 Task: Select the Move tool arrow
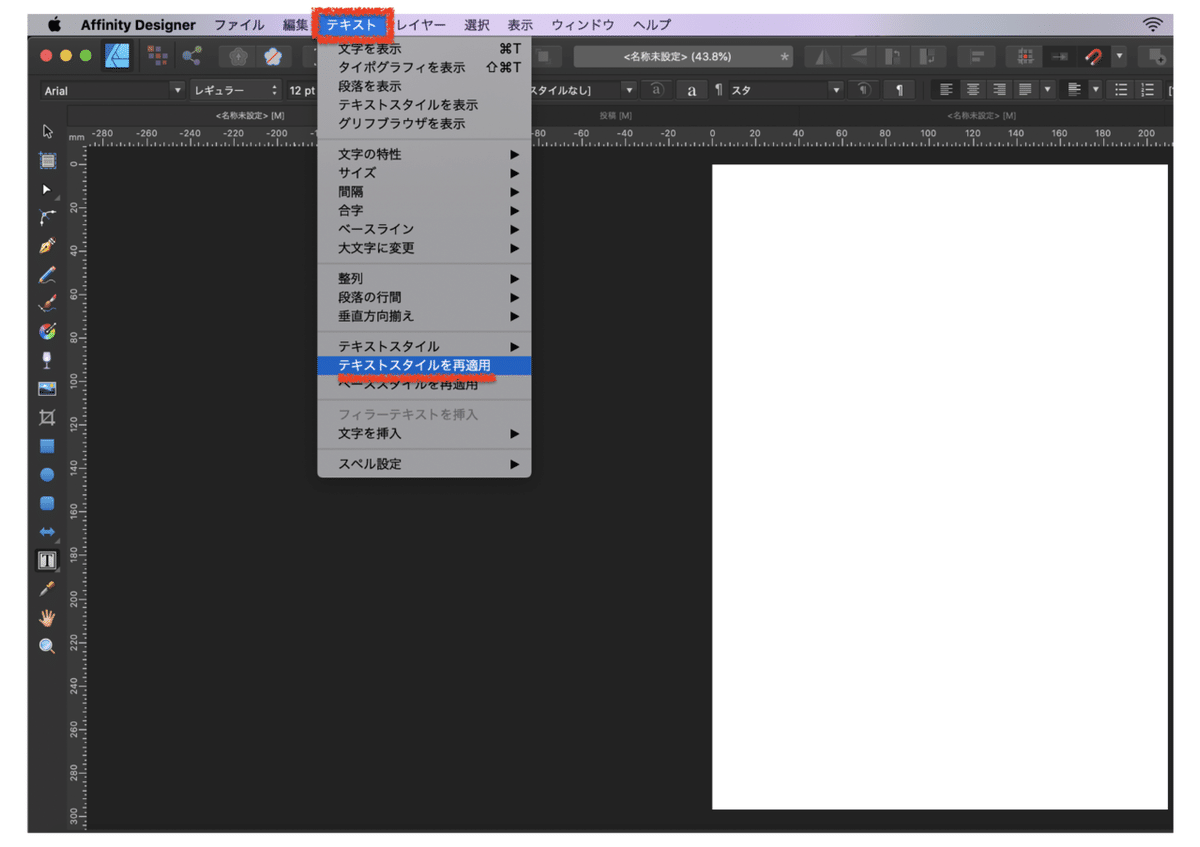pyautogui.click(x=47, y=131)
